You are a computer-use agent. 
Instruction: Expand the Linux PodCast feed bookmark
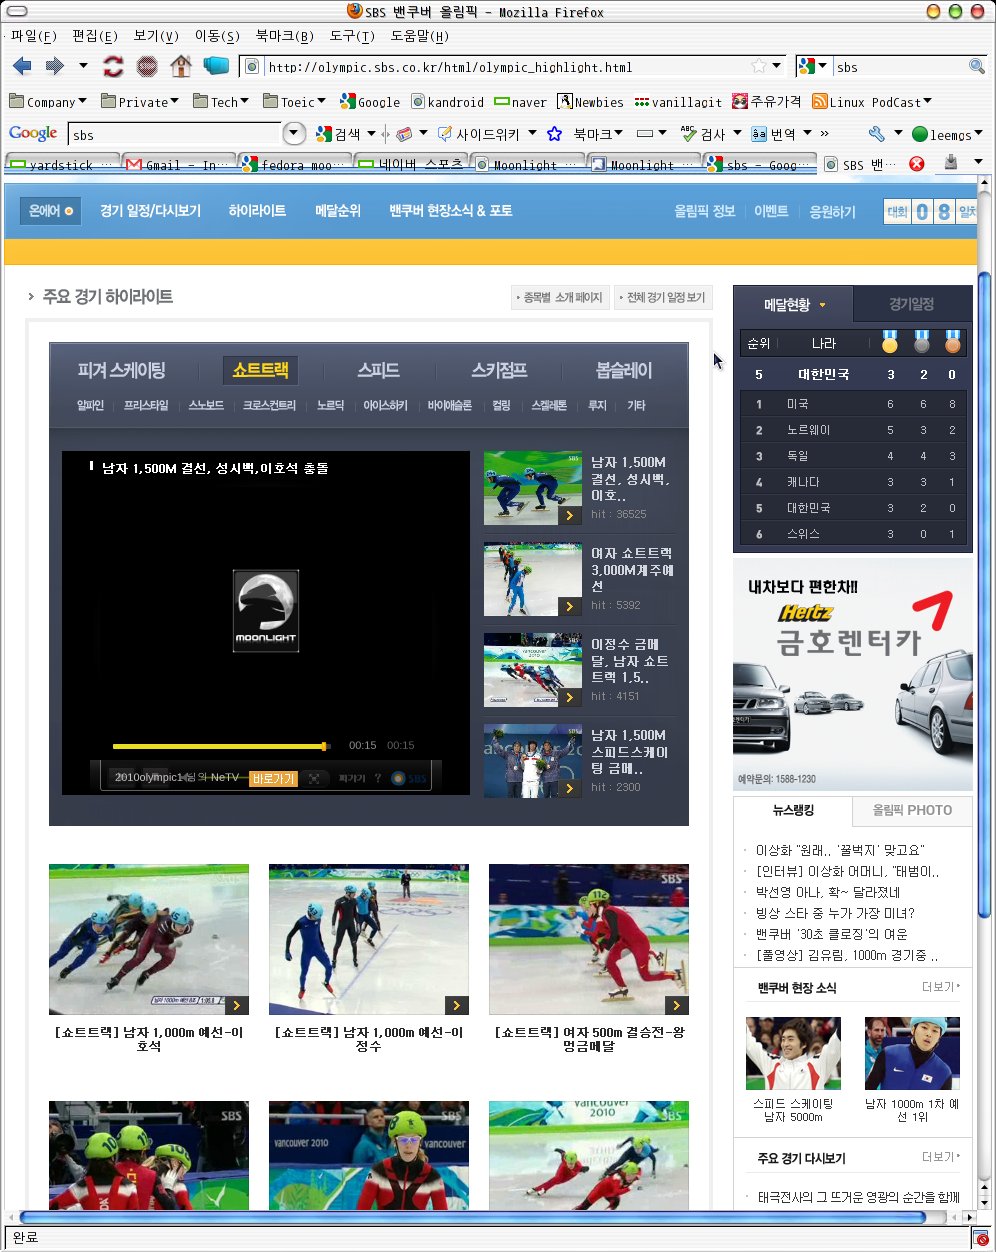[x=872, y=101]
